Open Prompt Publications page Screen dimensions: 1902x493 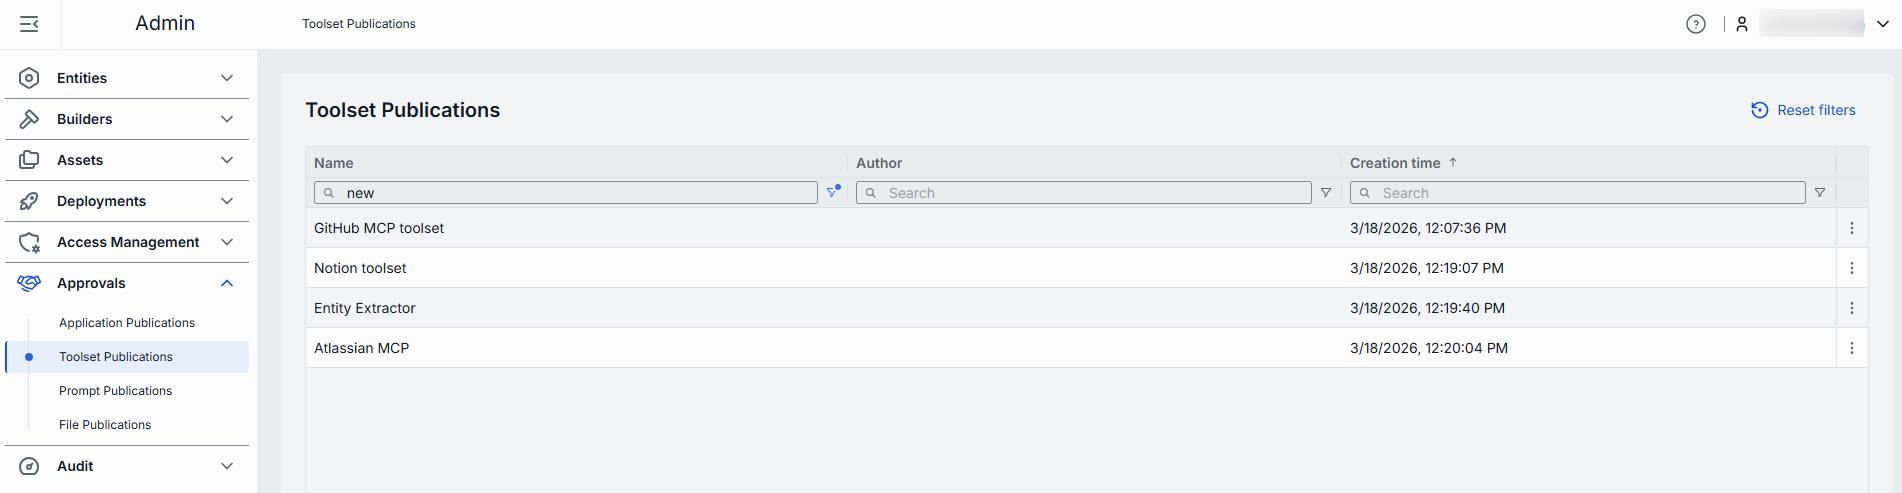(115, 391)
